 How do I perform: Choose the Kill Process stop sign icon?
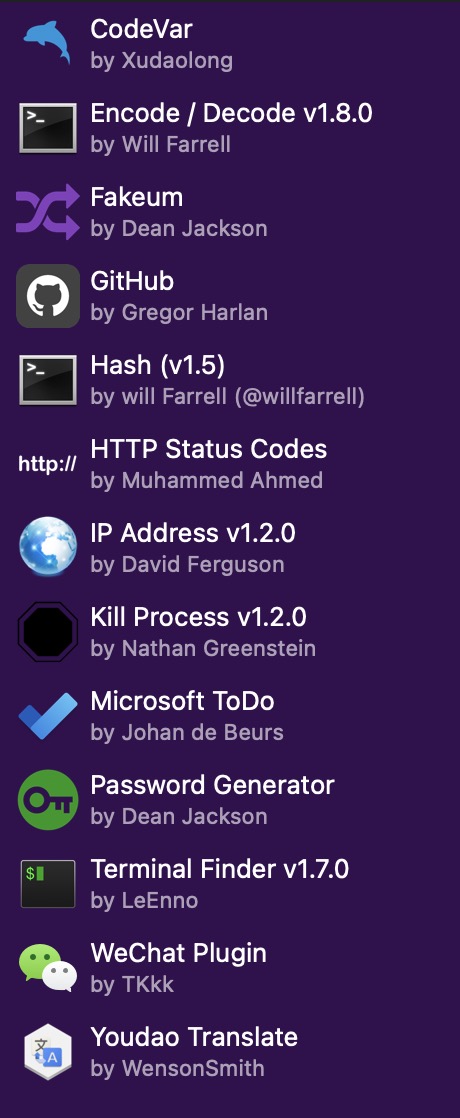(x=48, y=632)
